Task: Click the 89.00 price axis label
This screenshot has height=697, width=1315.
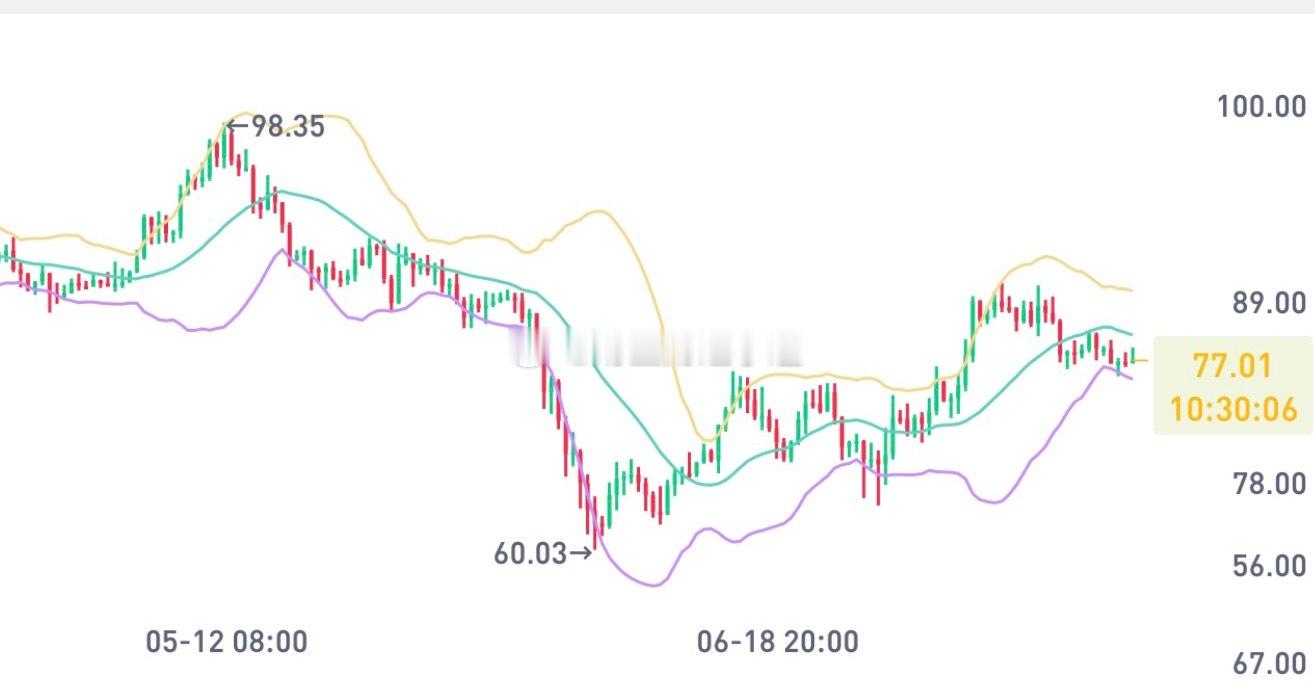Action: [x=1270, y=303]
